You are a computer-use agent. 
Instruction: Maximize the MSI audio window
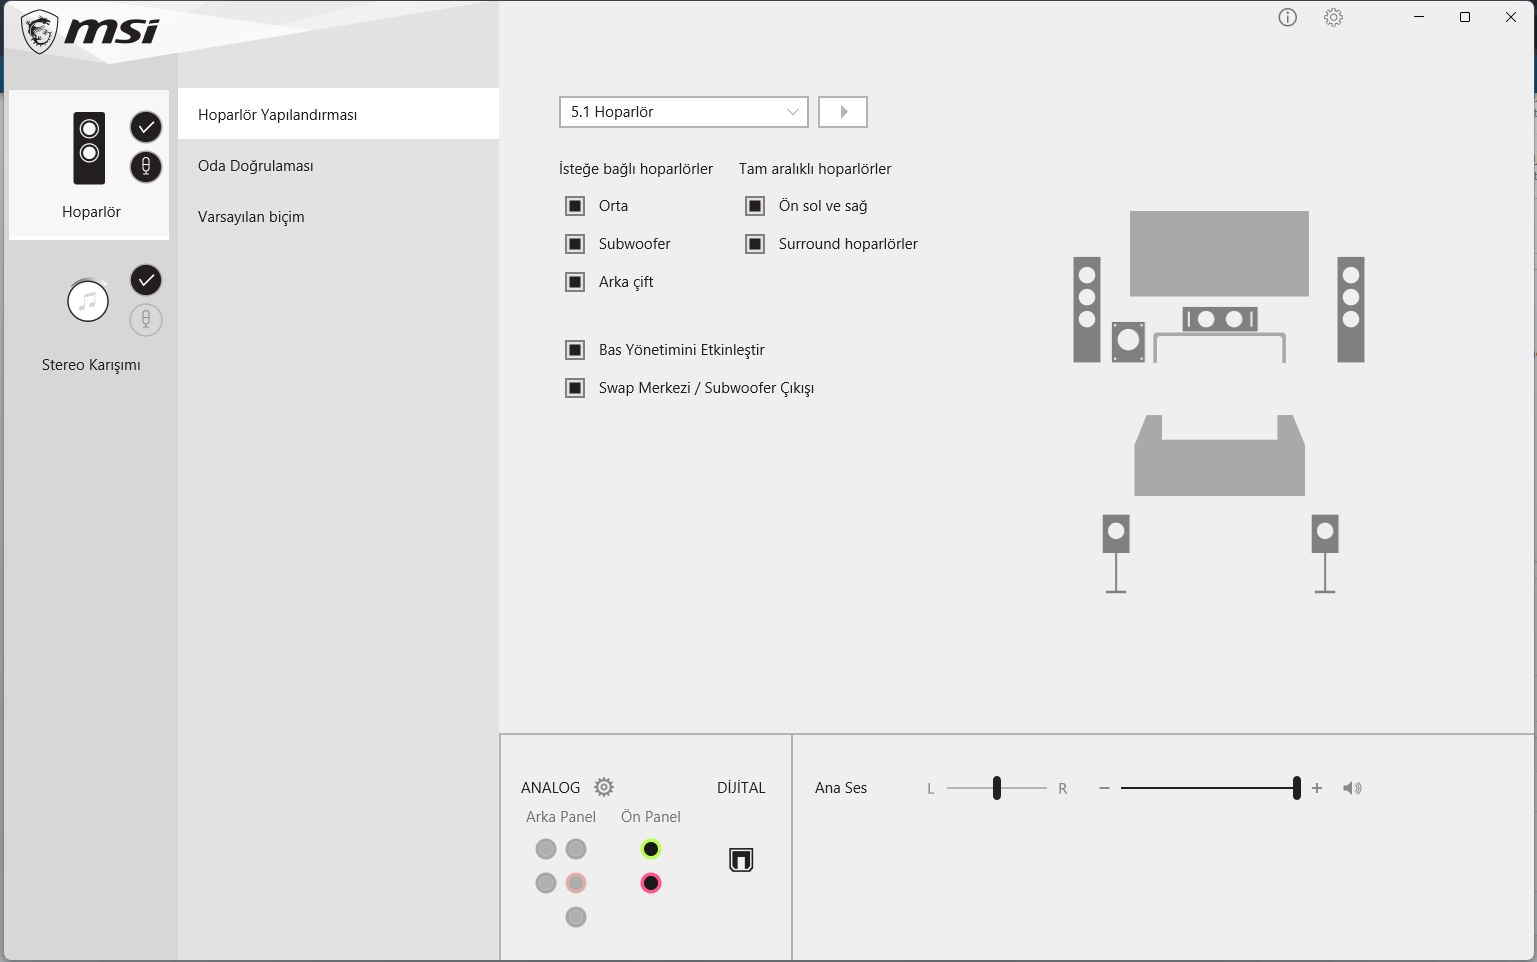pos(1465,17)
